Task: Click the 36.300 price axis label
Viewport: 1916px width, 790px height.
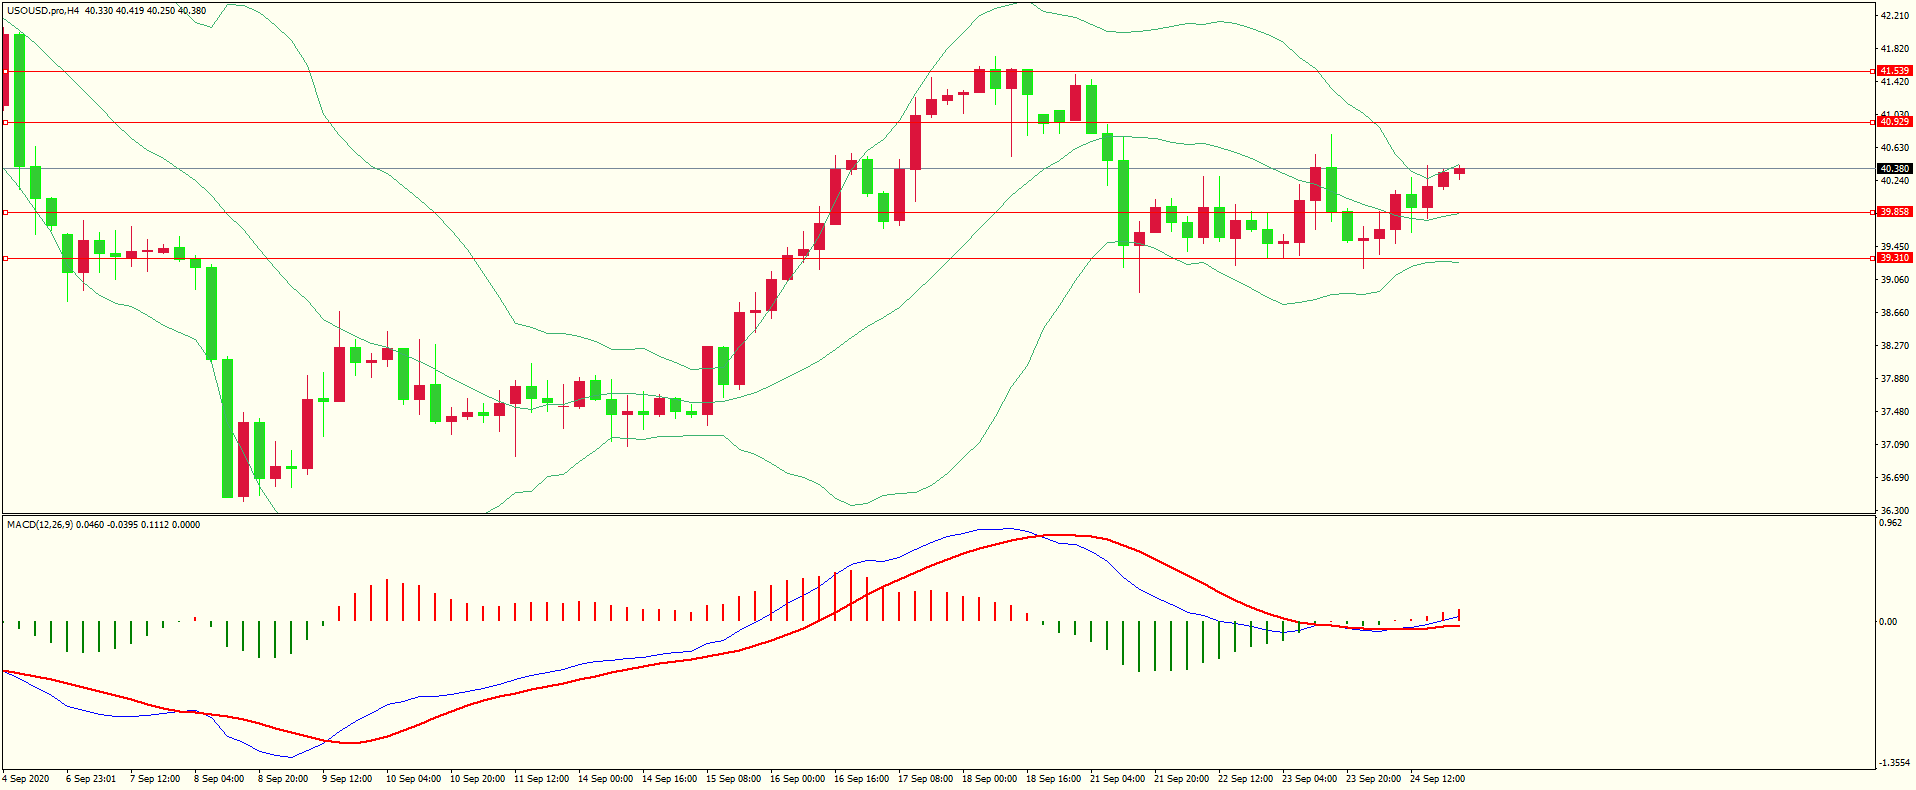Action: pos(1895,511)
